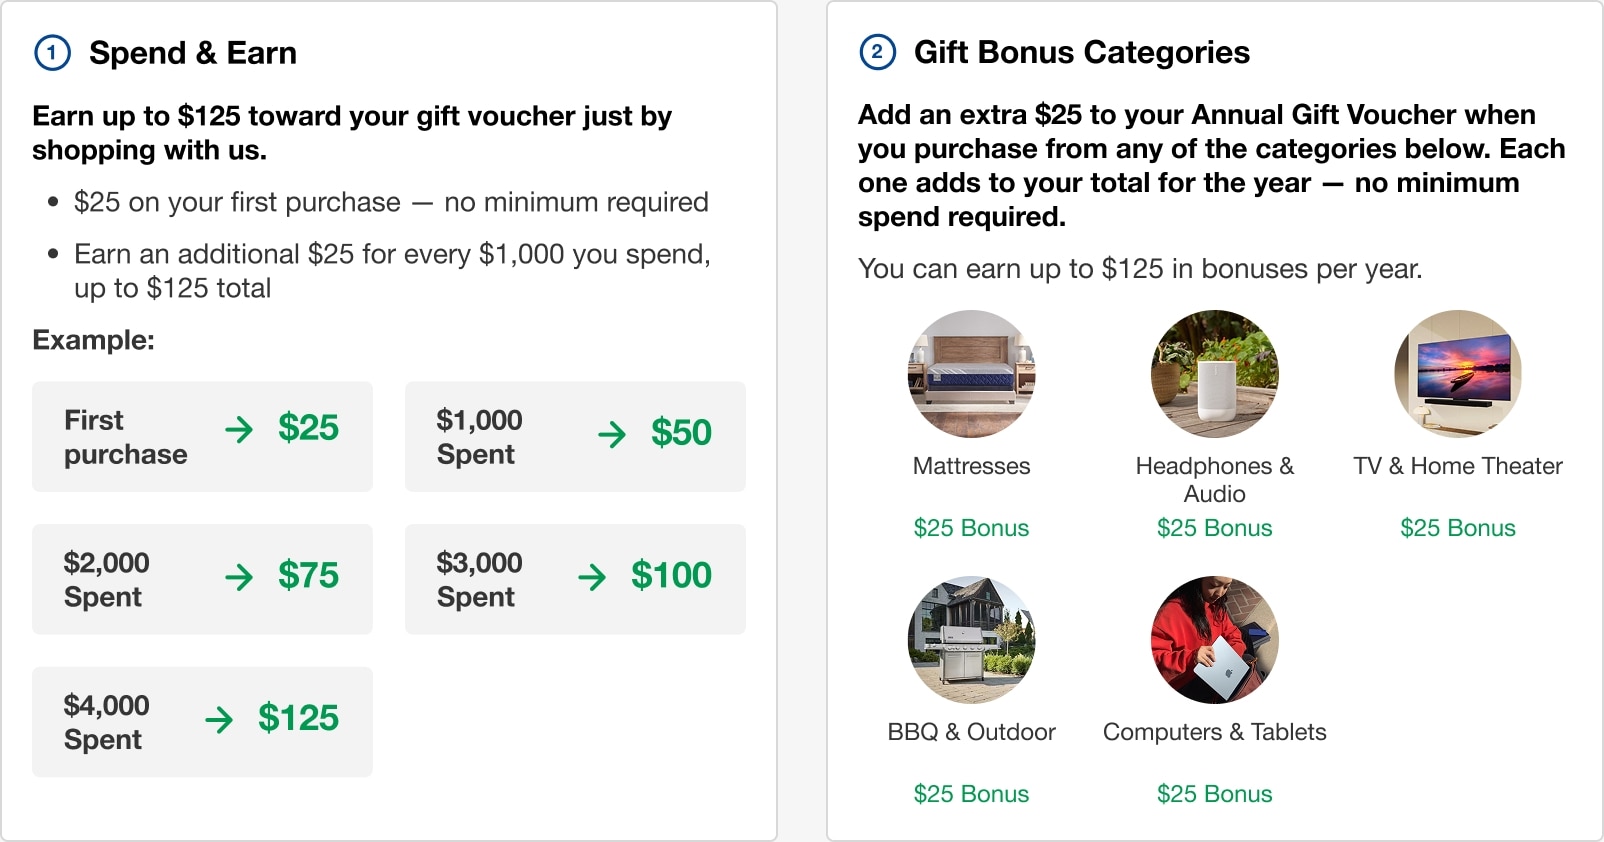Click the step 1 circle icon
The width and height of the screenshot is (1604, 842).
(52, 53)
